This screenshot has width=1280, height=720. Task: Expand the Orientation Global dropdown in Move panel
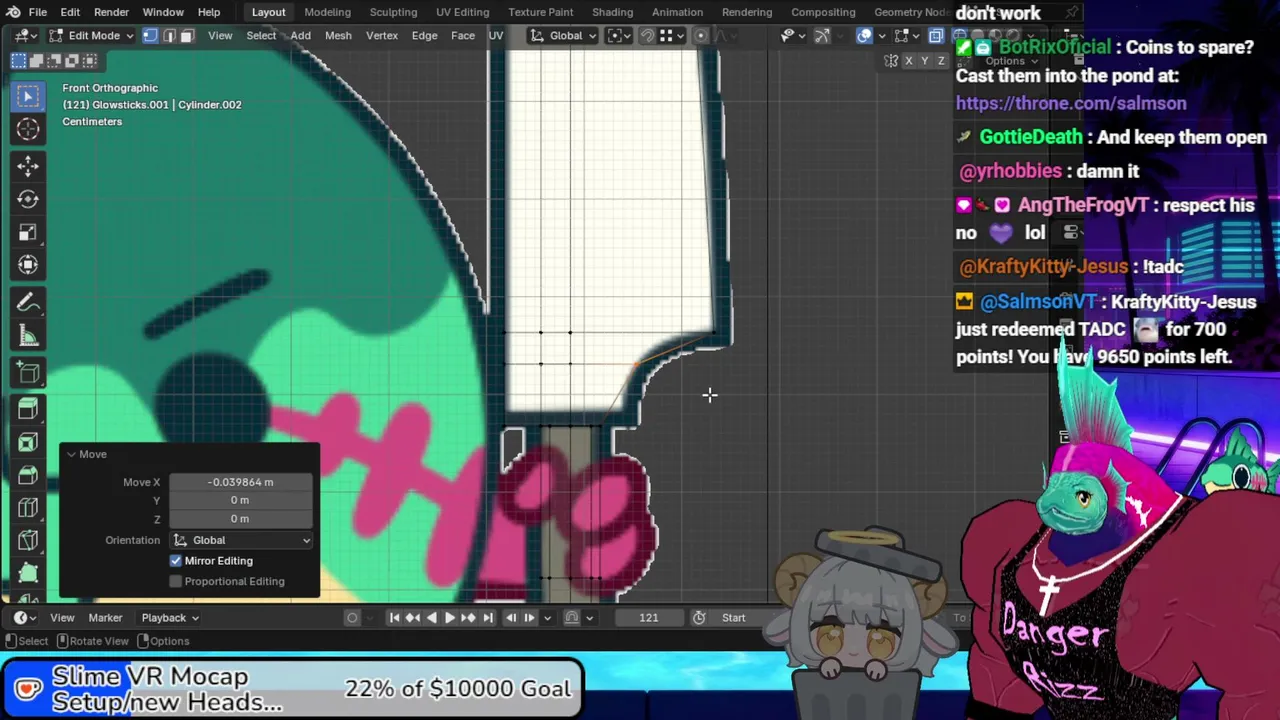pyautogui.click(x=241, y=540)
